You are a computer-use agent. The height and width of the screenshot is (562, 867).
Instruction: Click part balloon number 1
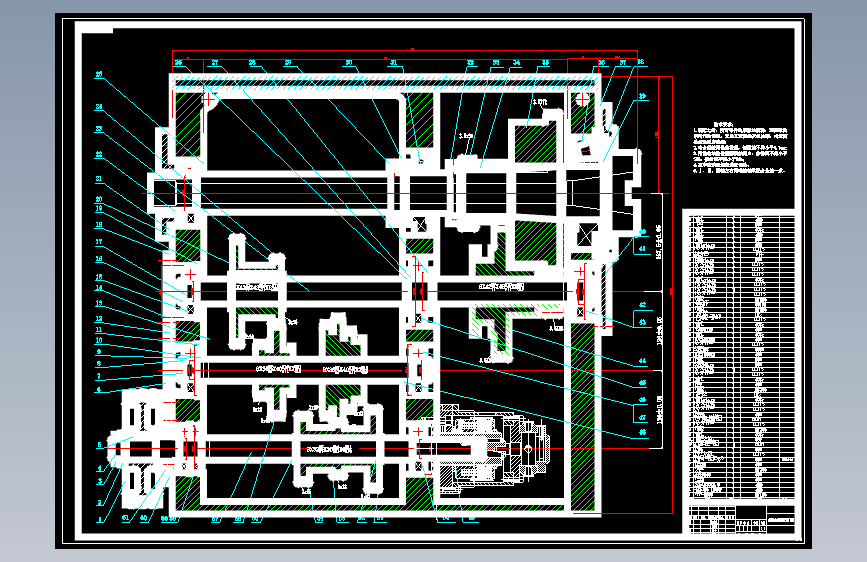[x=100, y=519]
